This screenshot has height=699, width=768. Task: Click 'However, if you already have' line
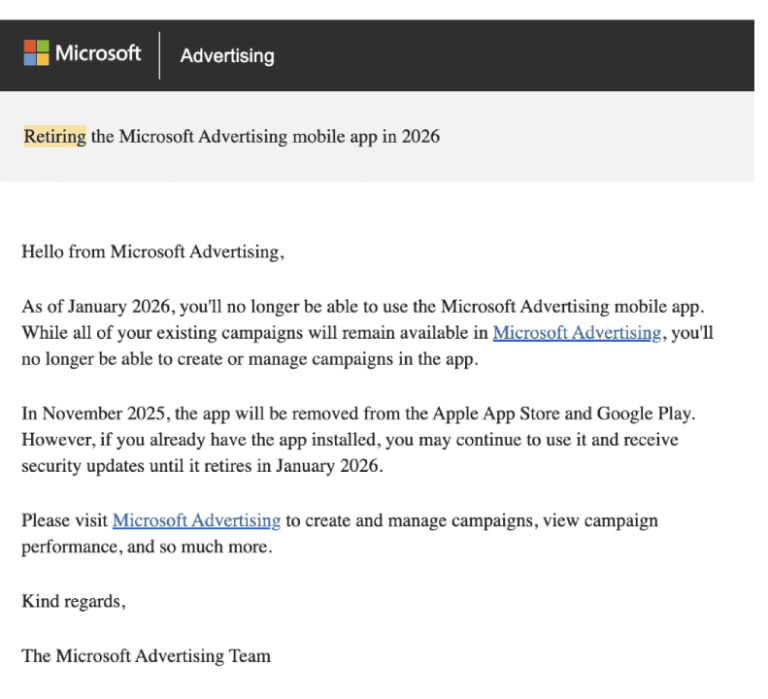click(x=350, y=440)
